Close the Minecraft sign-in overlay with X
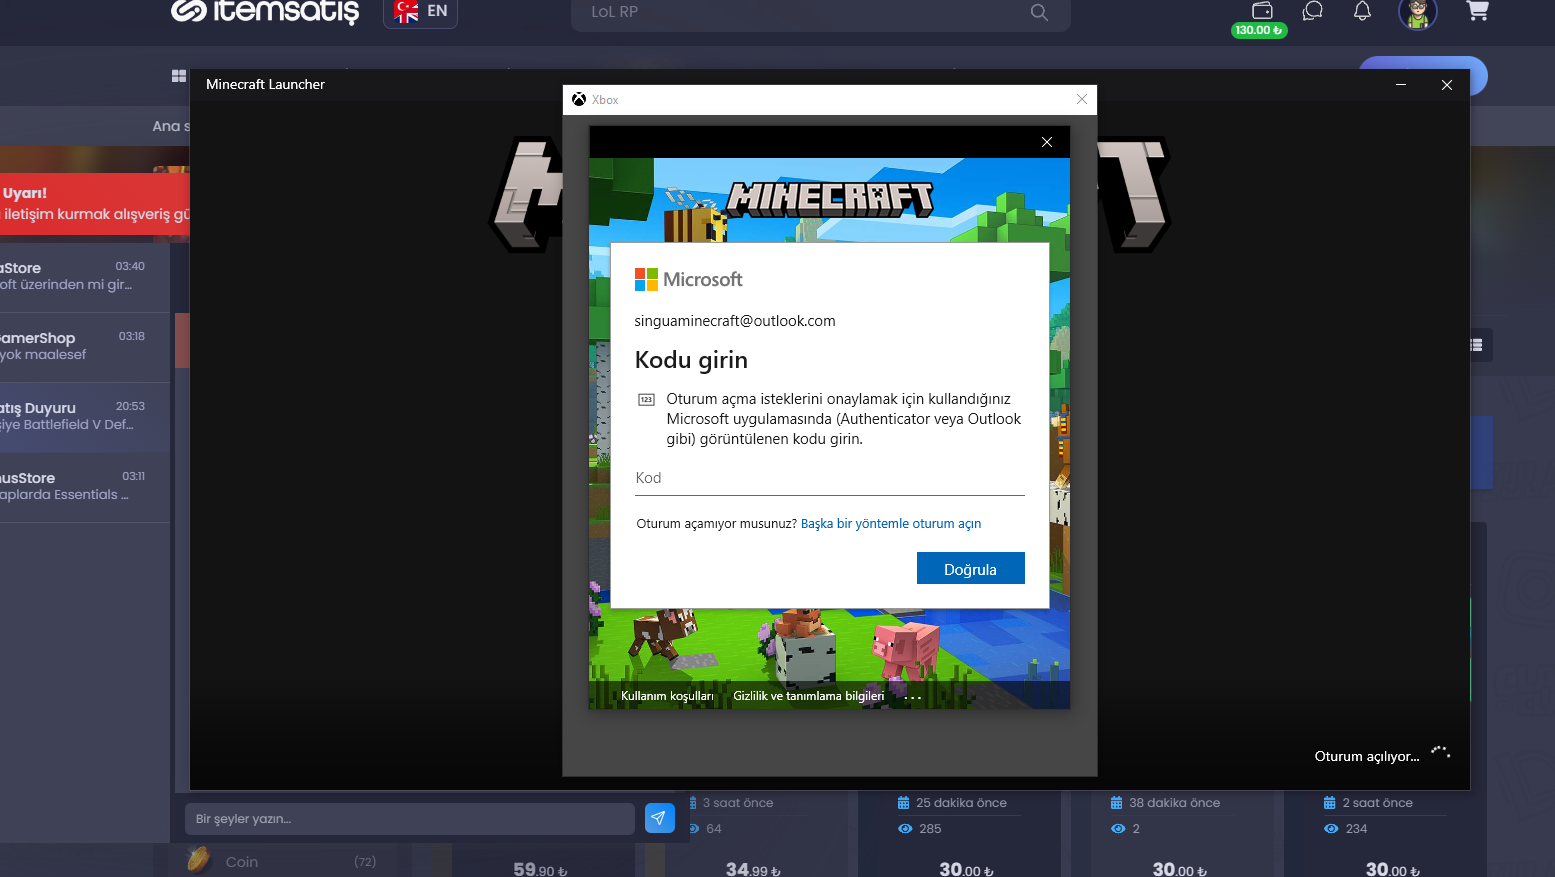Screen dimensions: 1555x877 click(1047, 142)
